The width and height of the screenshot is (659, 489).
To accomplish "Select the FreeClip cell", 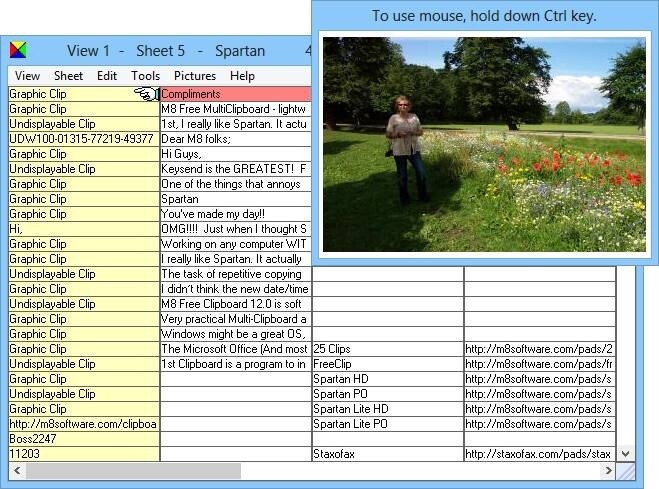I will pyautogui.click(x=387, y=364).
